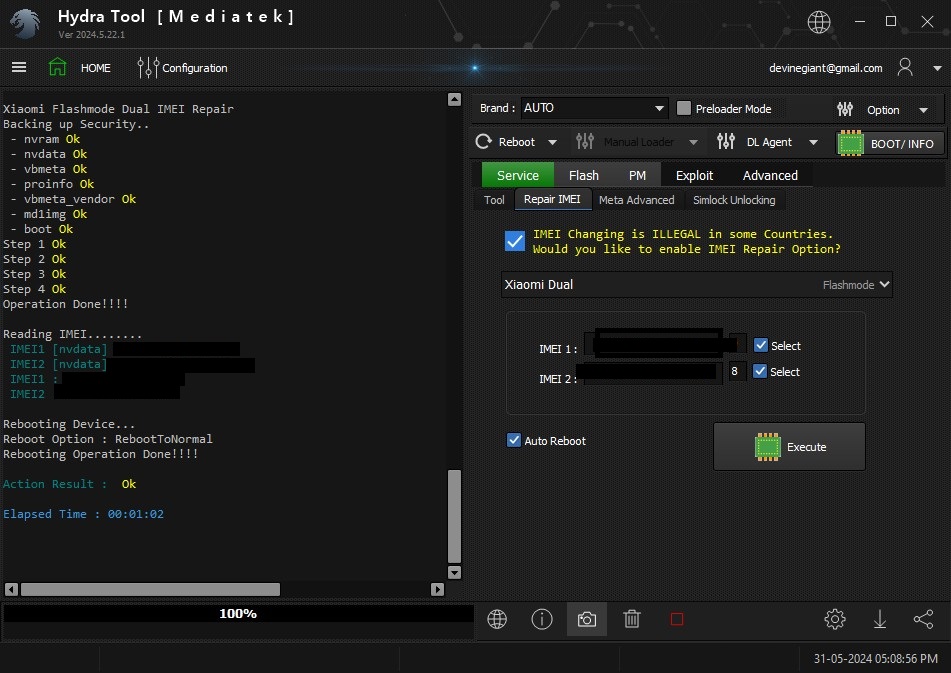Switch to the Advanced tab
This screenshot has width=951, height=673.
coord(770,175)
